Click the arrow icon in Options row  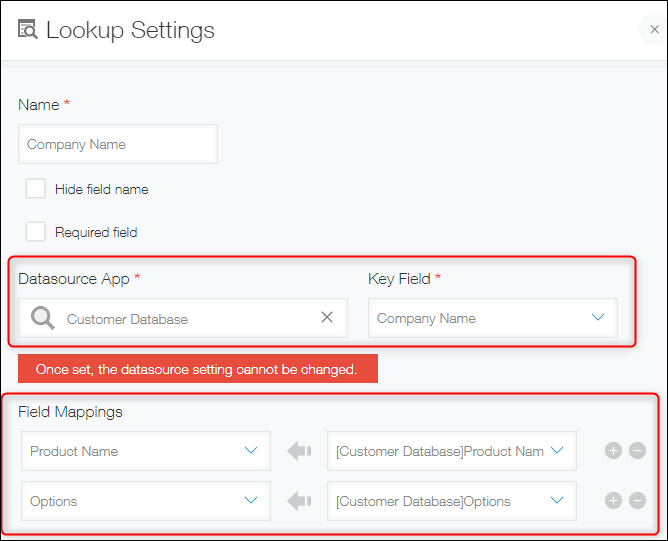[x=299, y=501]
